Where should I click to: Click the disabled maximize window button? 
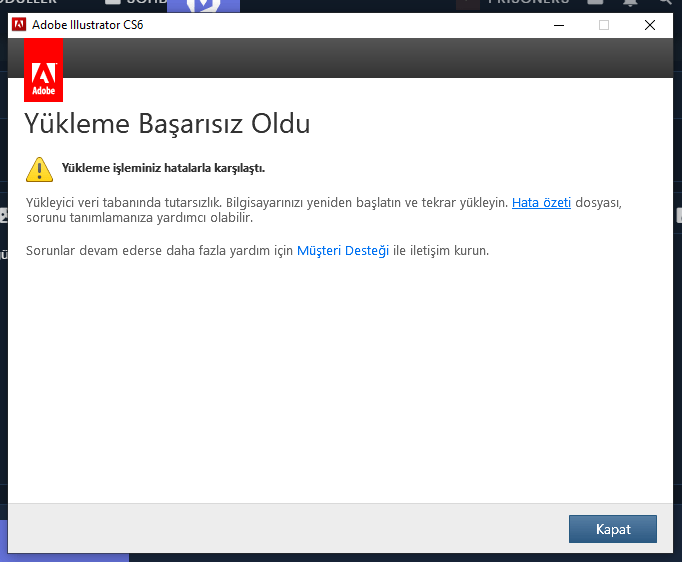[x=604, y=25]
